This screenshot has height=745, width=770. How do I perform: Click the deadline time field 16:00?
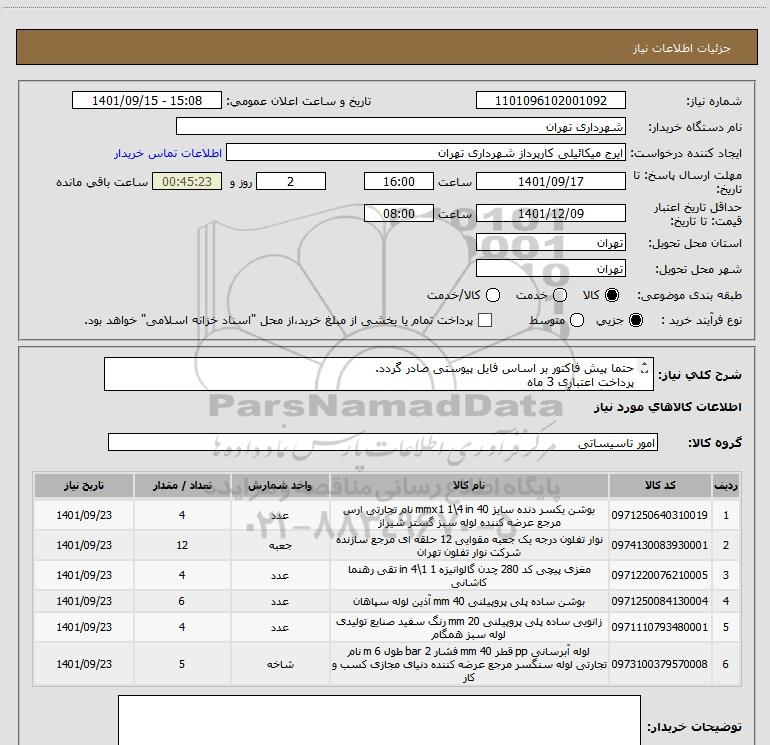399,181
